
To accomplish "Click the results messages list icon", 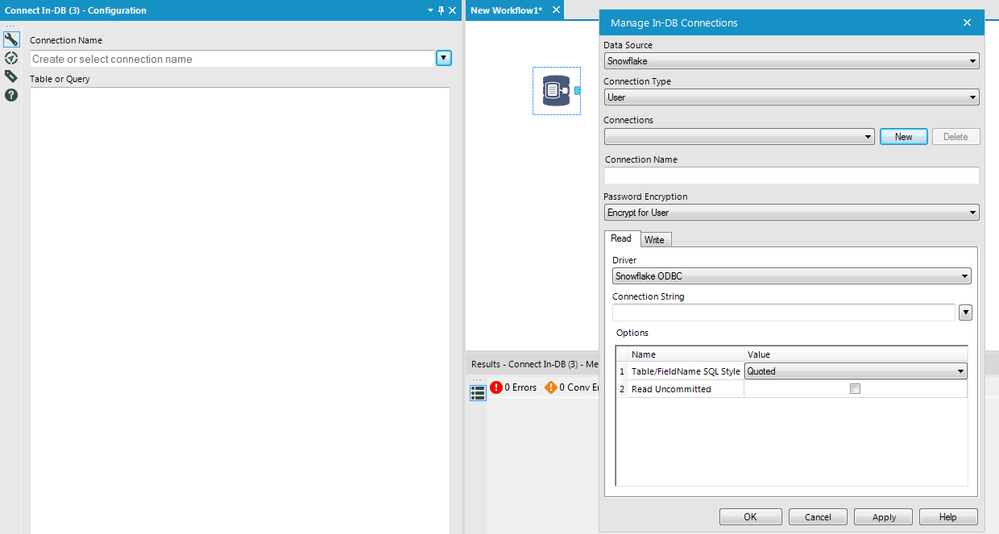I will point(478,393).
